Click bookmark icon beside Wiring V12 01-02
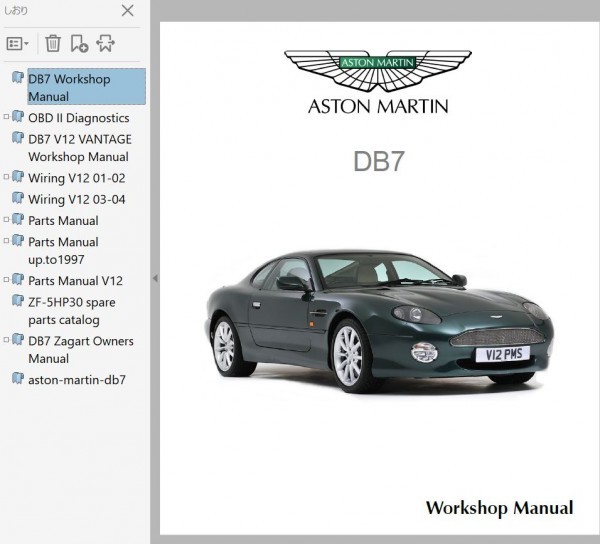 [x=18, y=176]
